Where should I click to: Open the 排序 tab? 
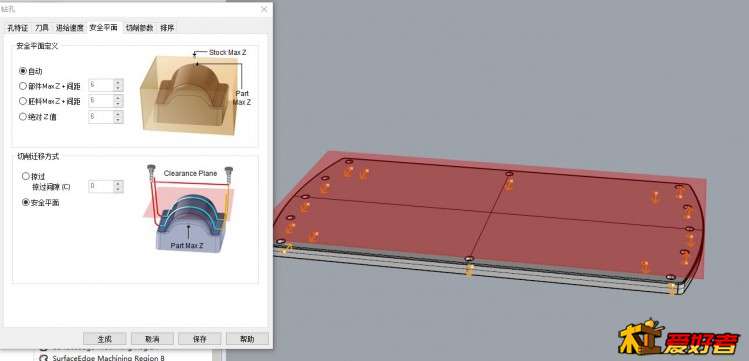coord(167,28)
